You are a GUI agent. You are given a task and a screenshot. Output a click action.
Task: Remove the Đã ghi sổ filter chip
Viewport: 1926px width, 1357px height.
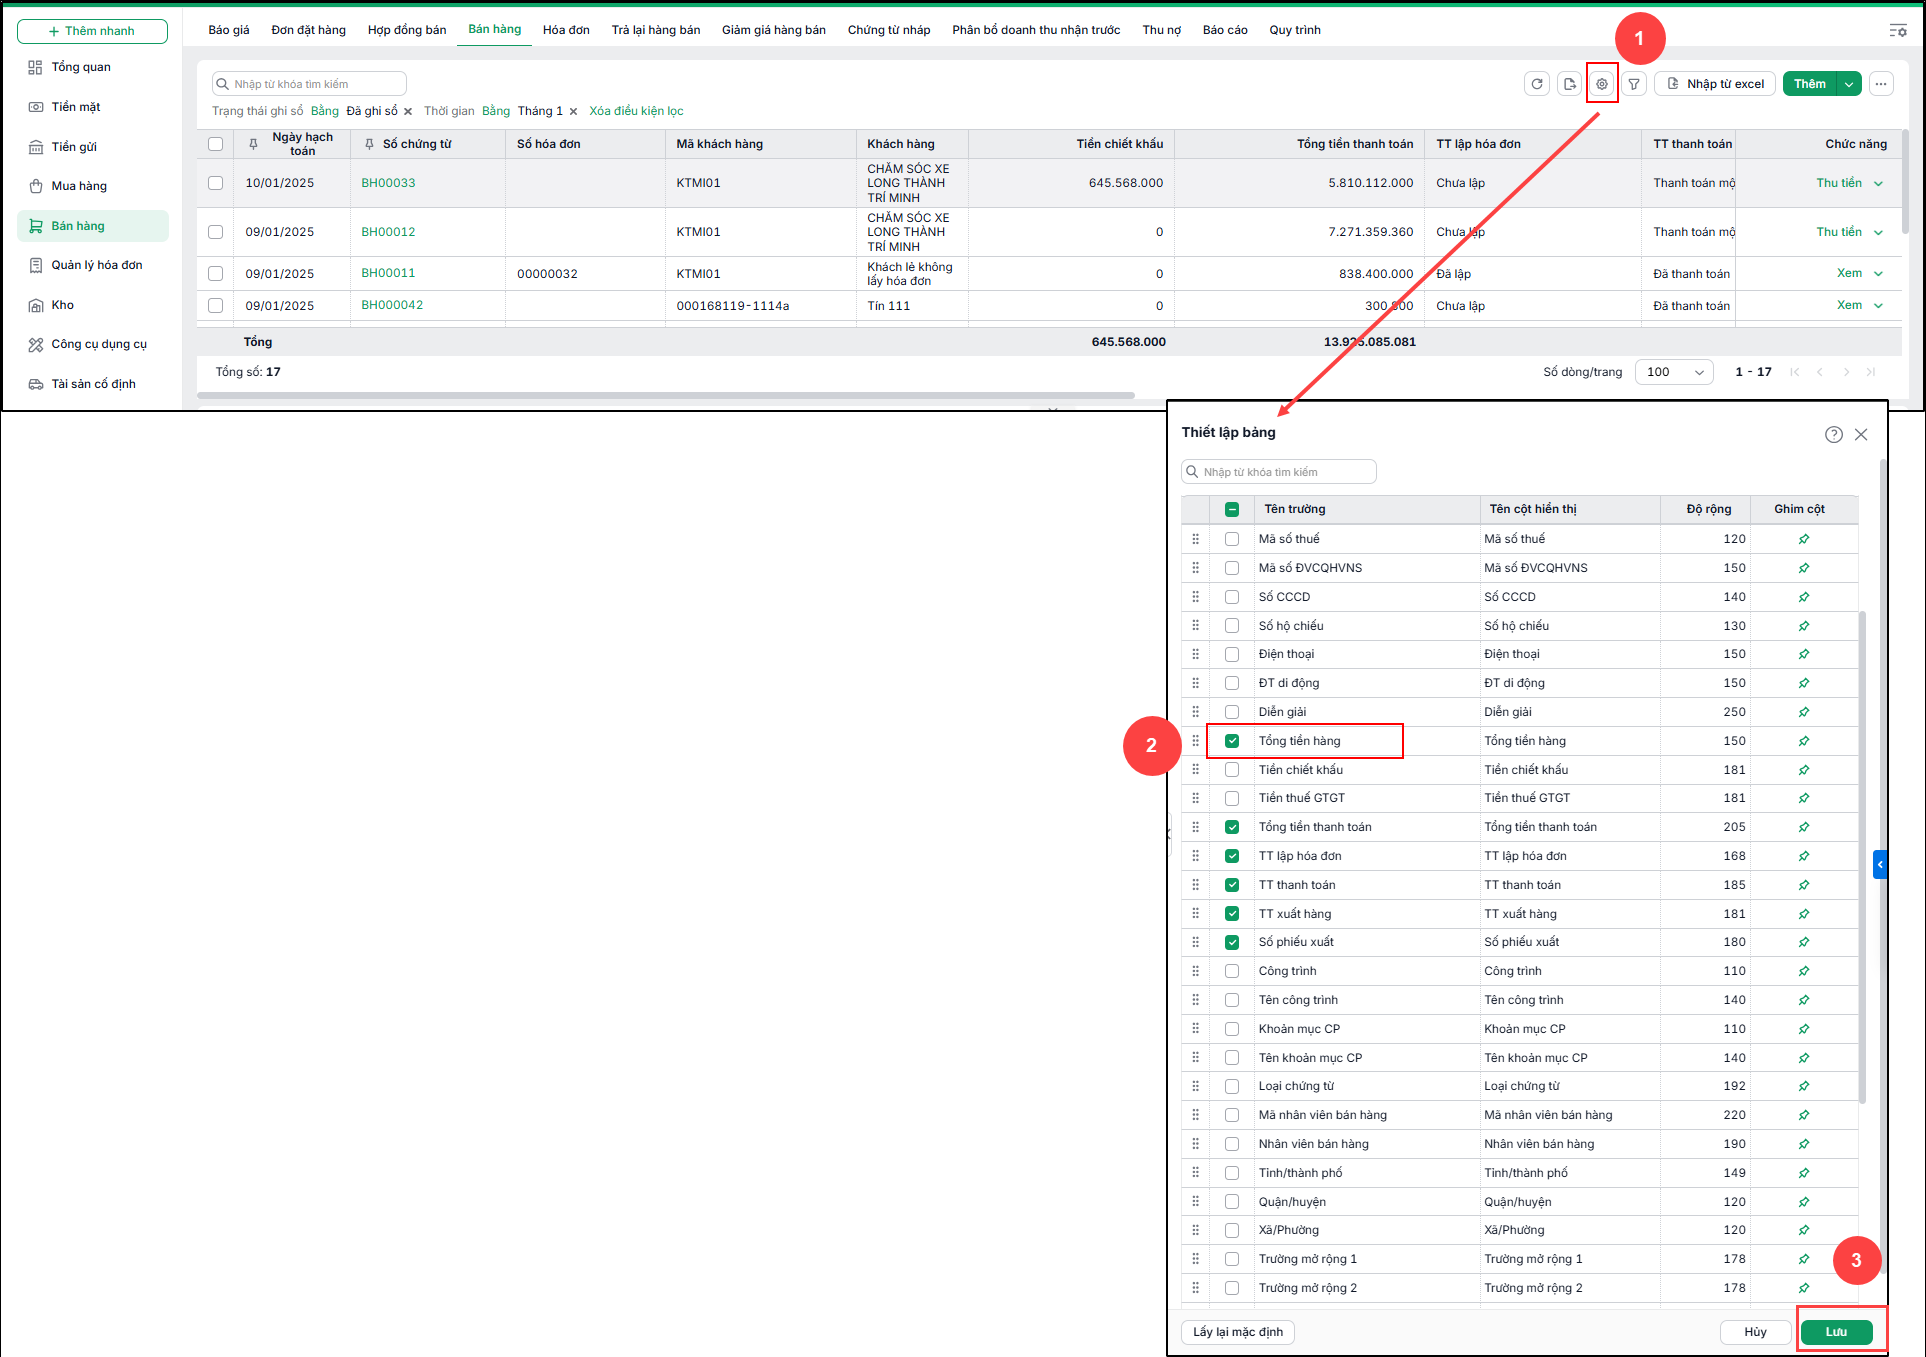point(408,111)
